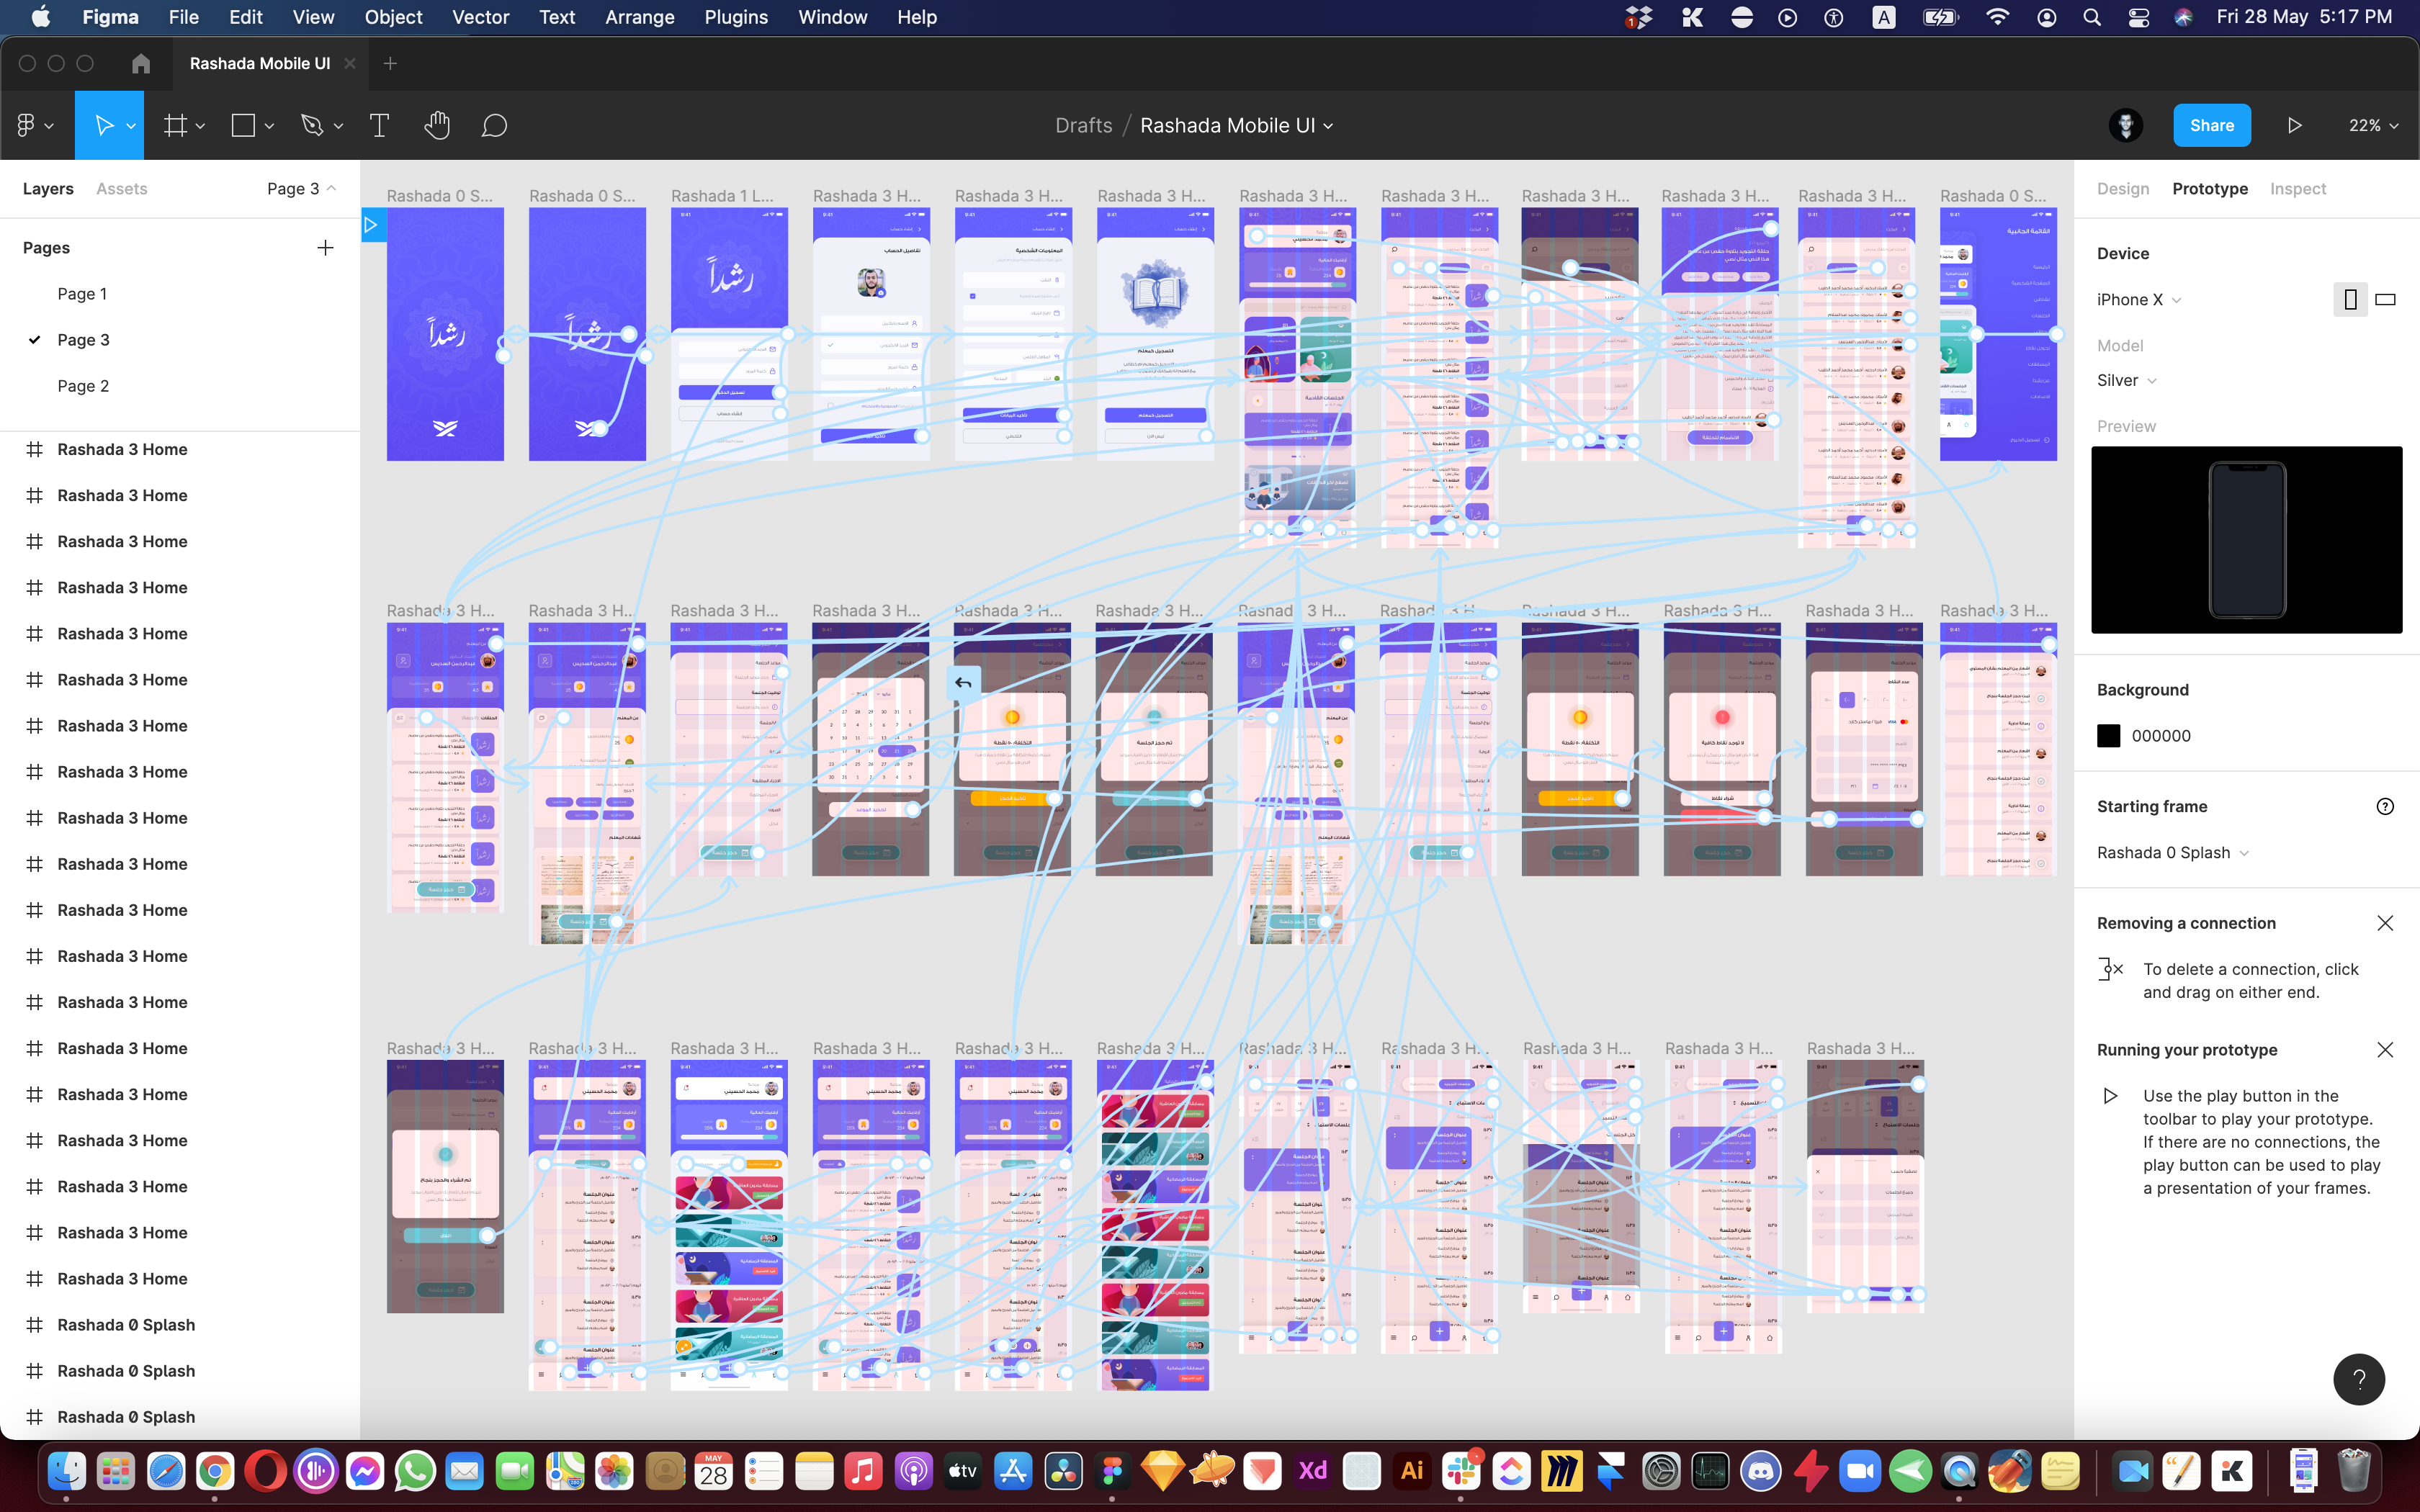Expand the Silver model dropdown
The height and width of the screenshot is (1512, 2420).
coord(2126,380)
